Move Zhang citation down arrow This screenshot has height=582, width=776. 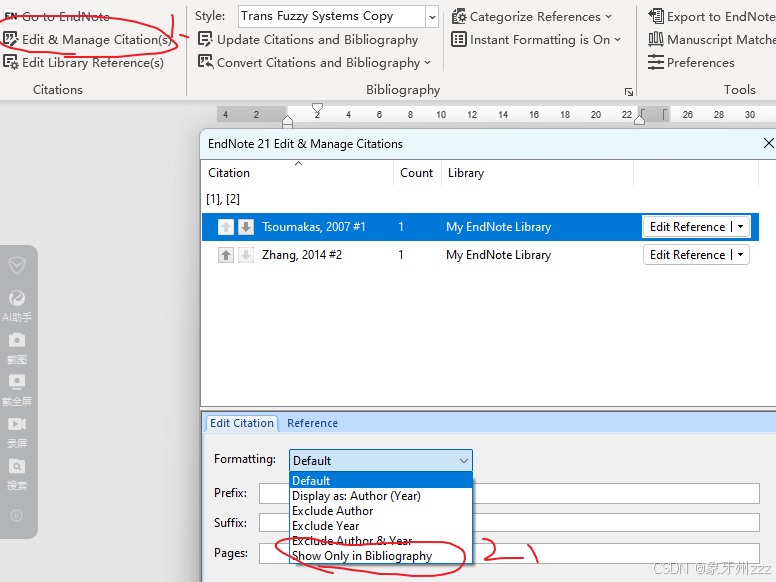pos(246,255)
